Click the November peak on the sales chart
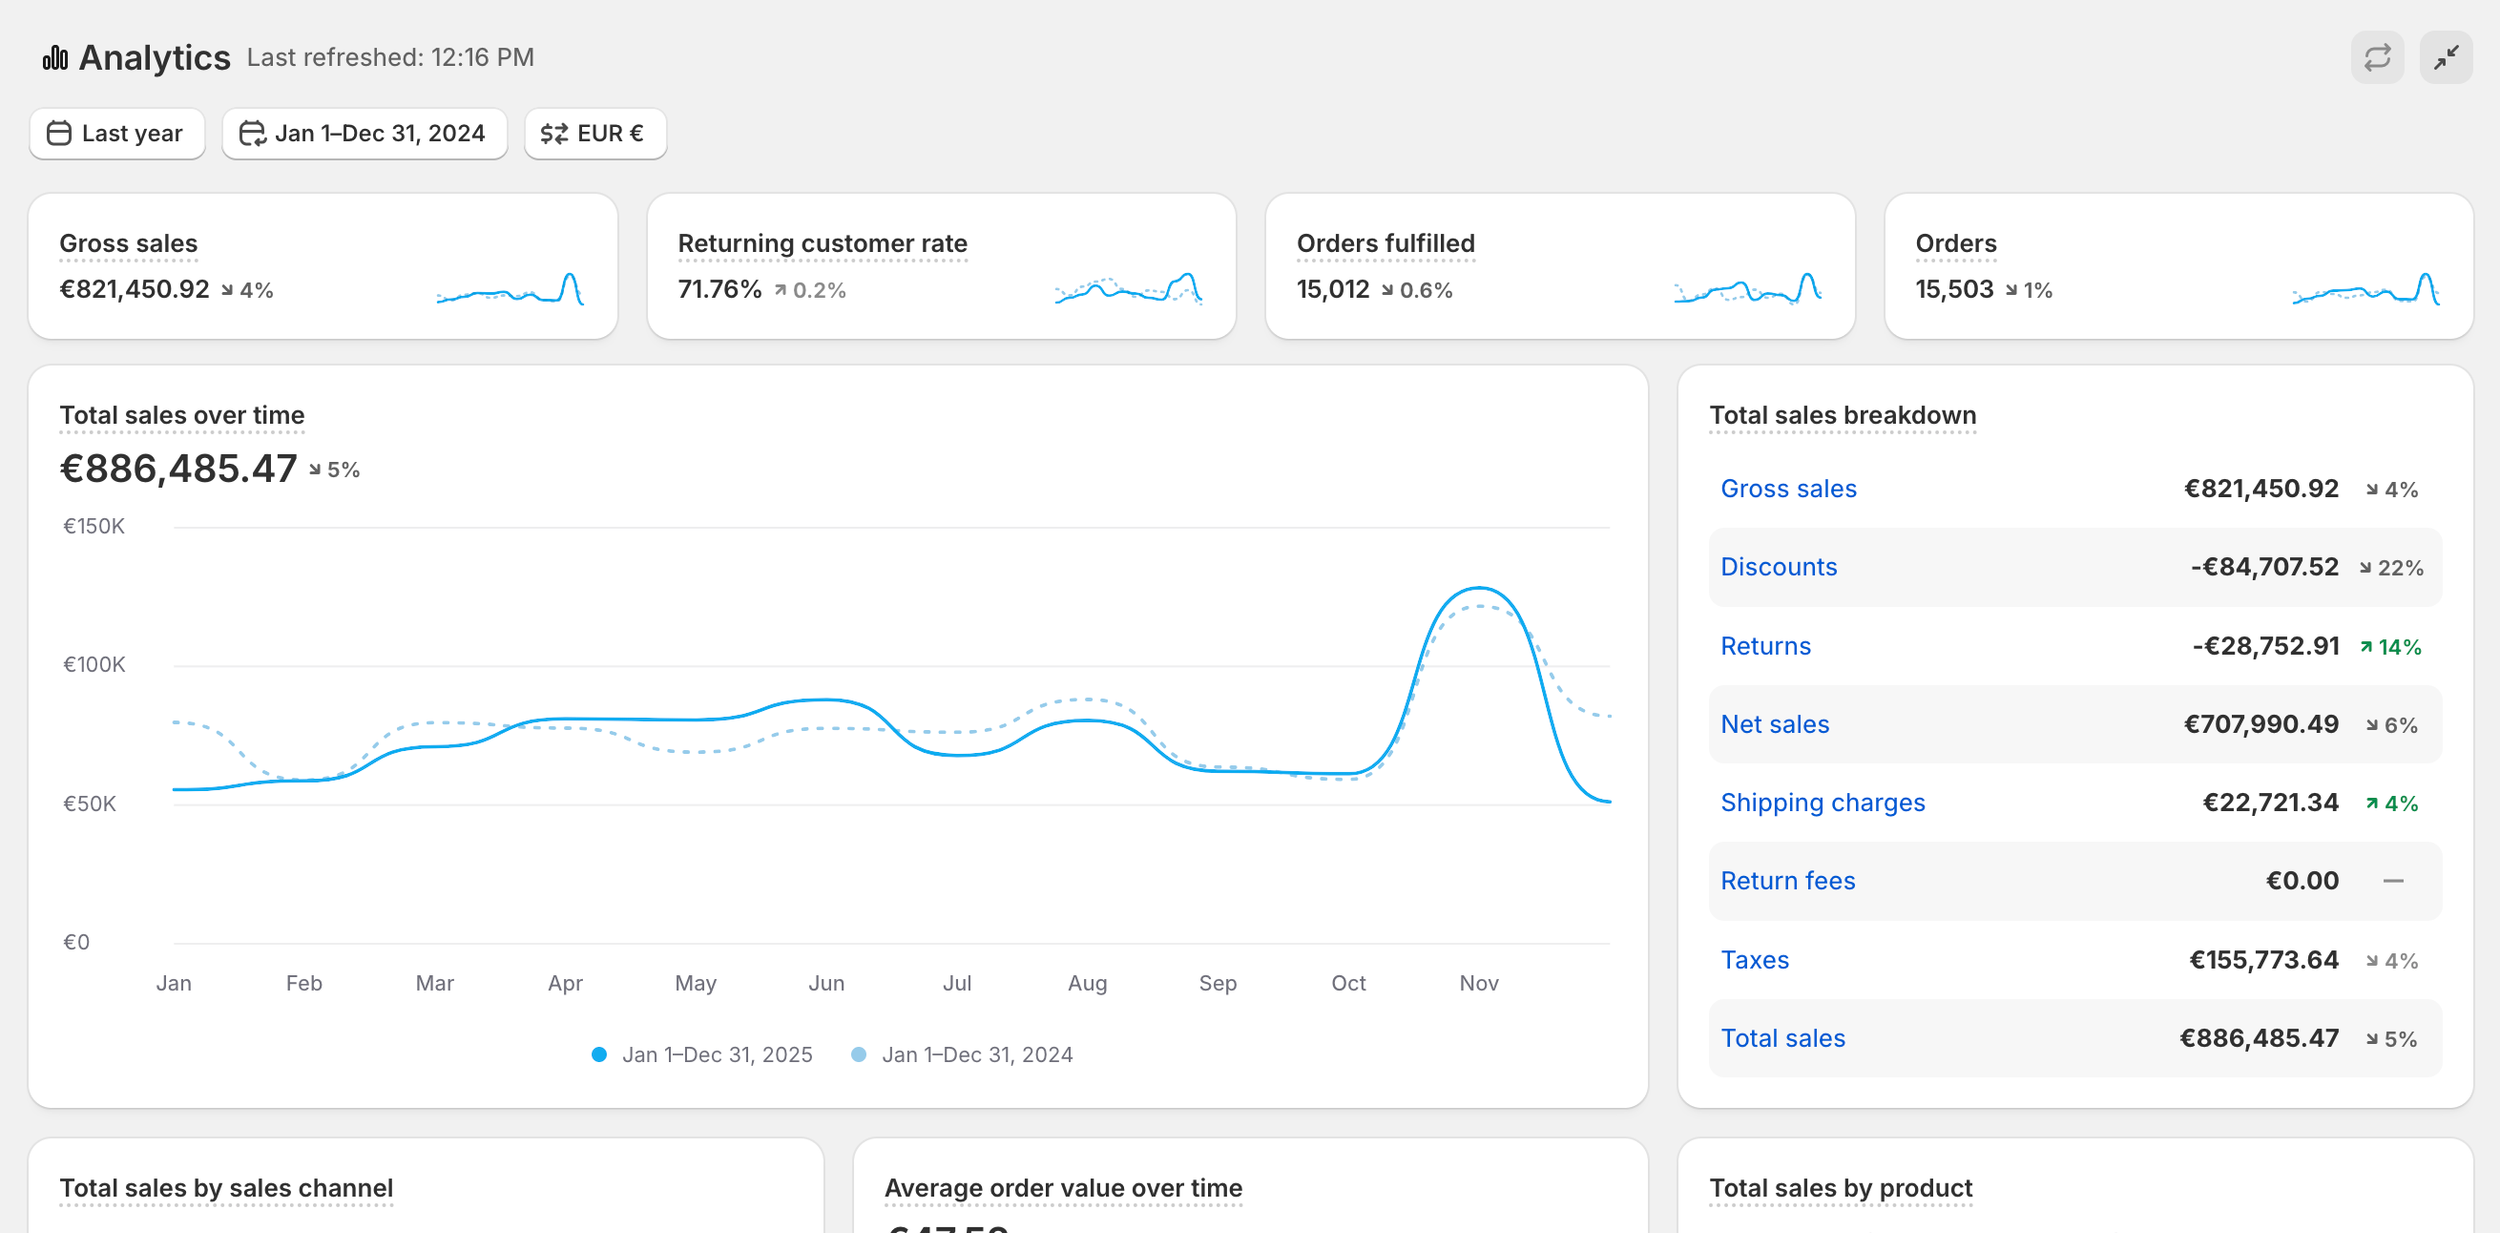 click(1479, 588)
